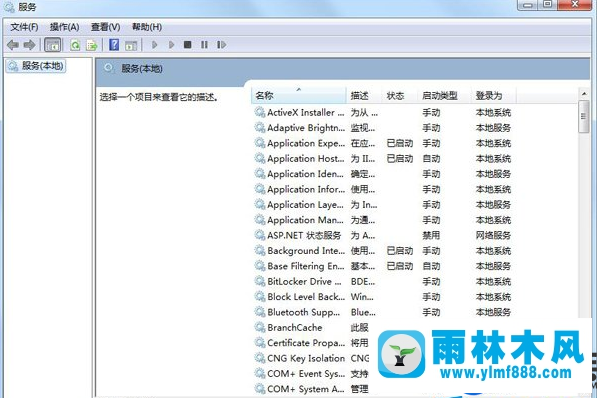Click services icon in window title bar
Viewport: 597px width, 398px height.
coord(9,7)
